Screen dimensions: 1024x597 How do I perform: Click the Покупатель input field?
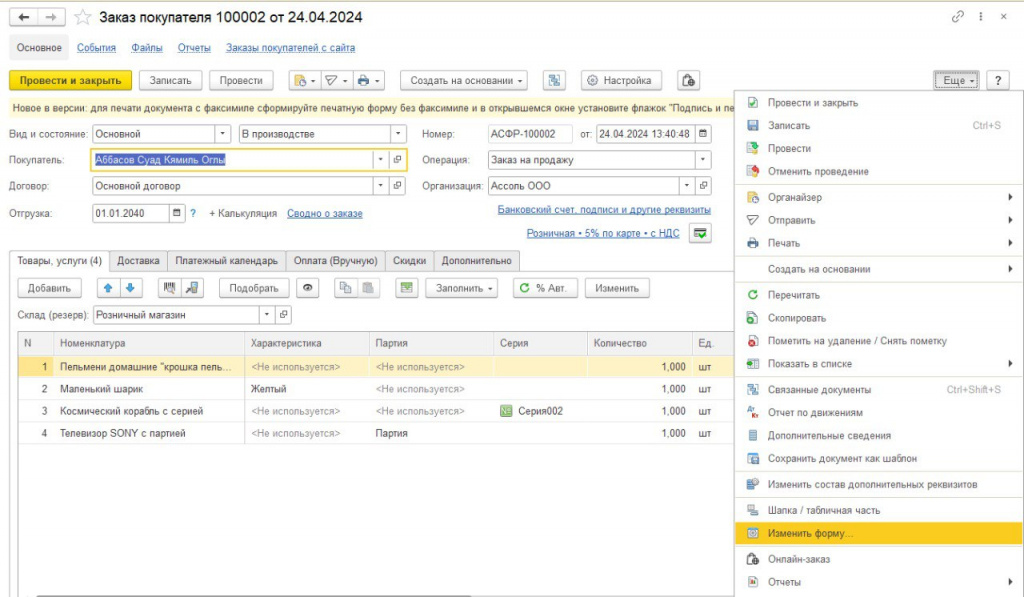(x=232, y=160)
